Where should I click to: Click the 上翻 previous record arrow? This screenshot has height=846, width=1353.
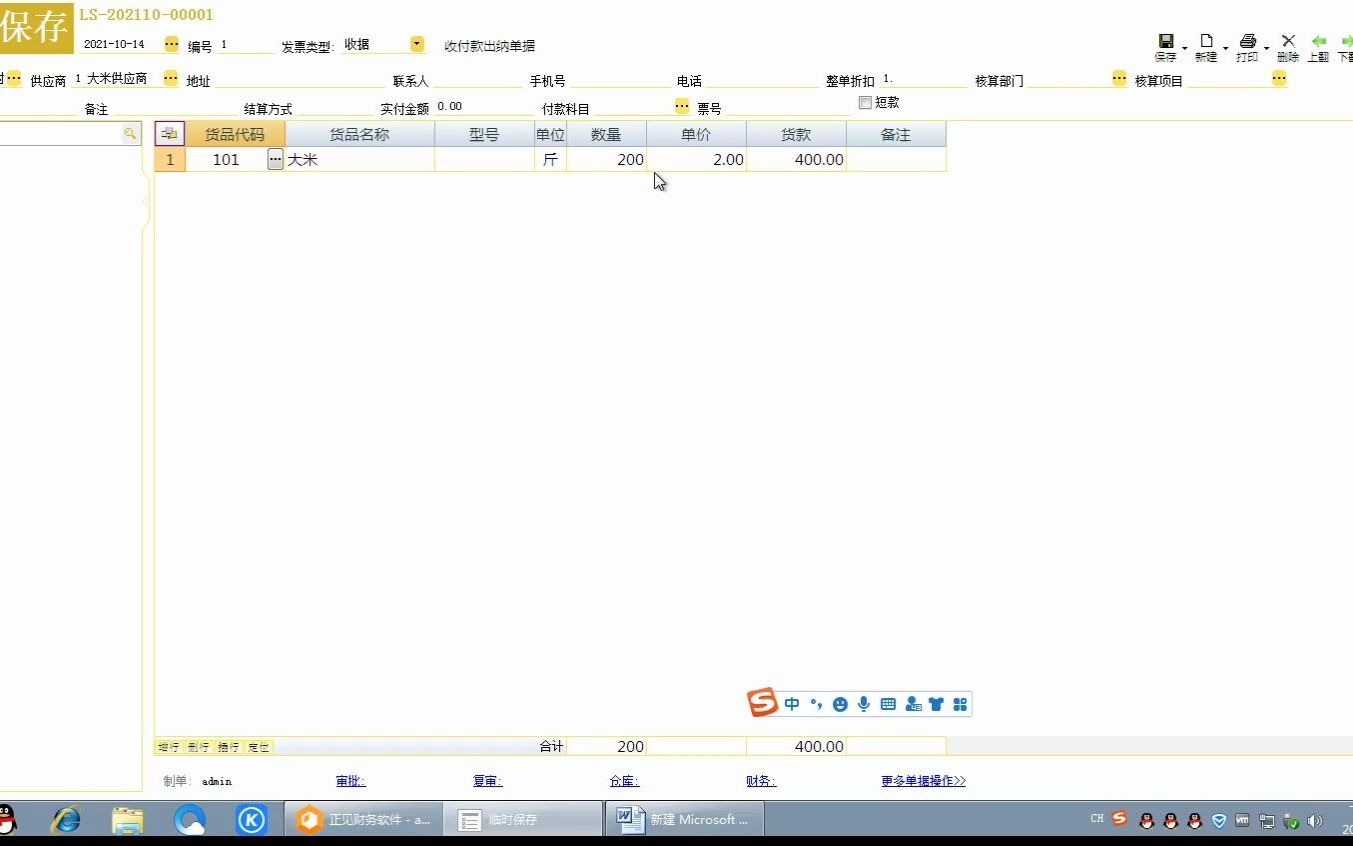click(x=1318, y=42)
